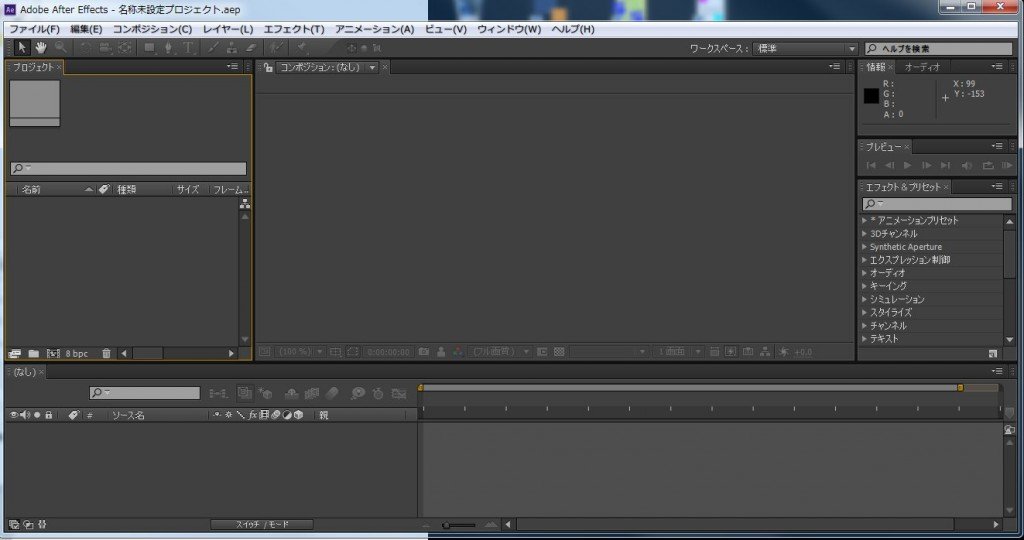This screenshot has height=540, width=1024.
Task: Toggle Draft 3D in timeline
Action: point(264,393)
